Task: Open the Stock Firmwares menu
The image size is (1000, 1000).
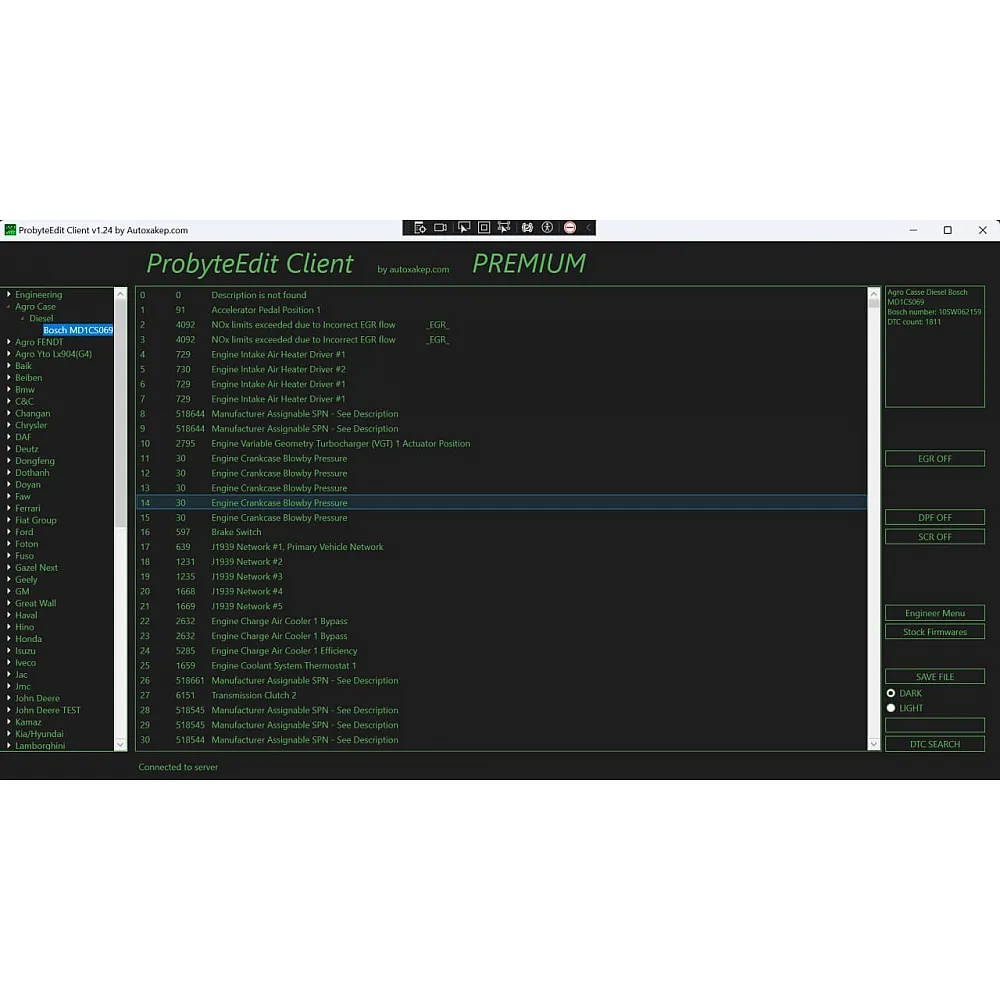Action: (x=934, y=632)
